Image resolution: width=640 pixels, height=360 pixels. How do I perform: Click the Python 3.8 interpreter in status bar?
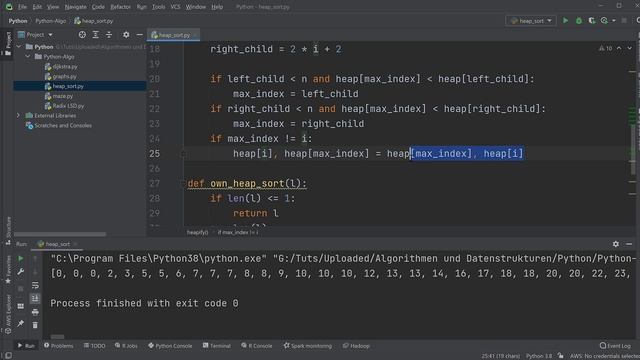pos(539,356)
